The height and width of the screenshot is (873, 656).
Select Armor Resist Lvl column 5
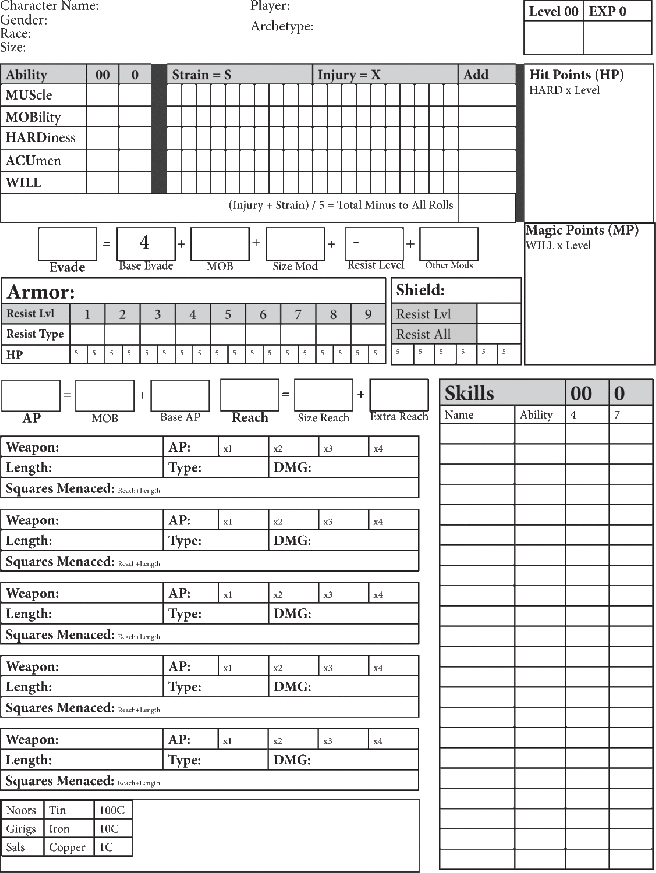click(228, 314)
